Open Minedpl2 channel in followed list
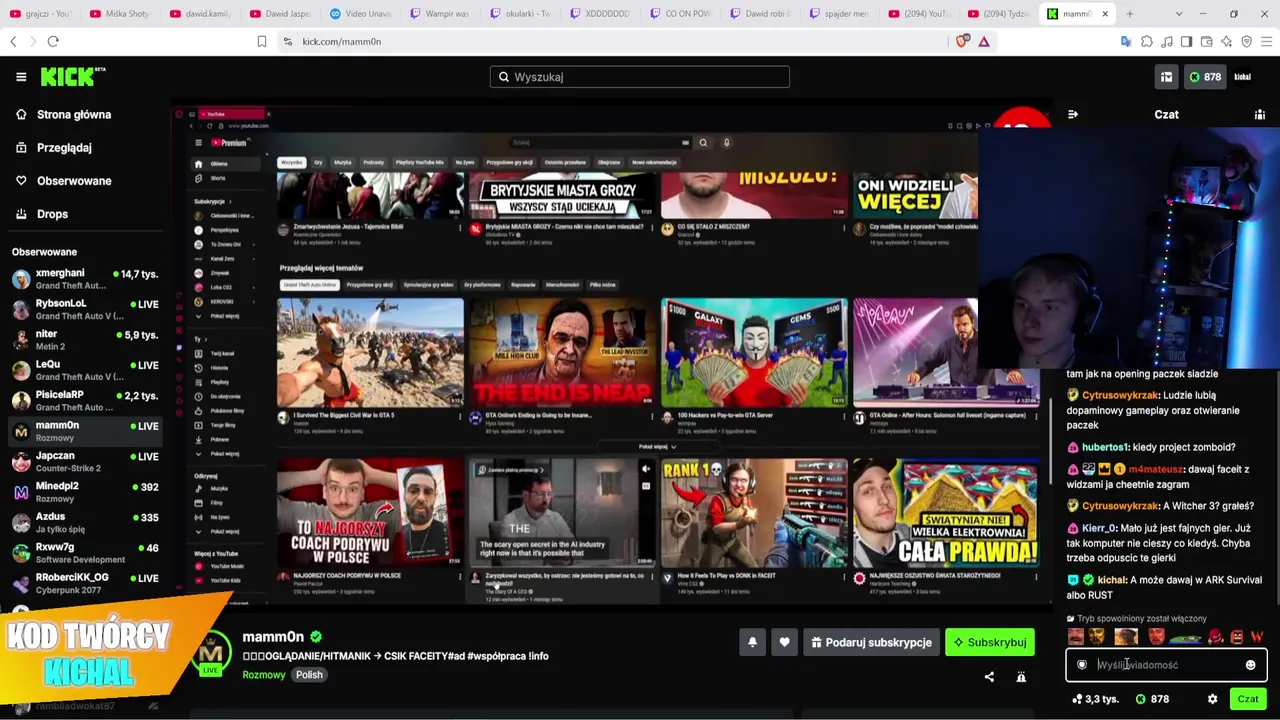The image size is (1280, 720). (x=85, y=492)
